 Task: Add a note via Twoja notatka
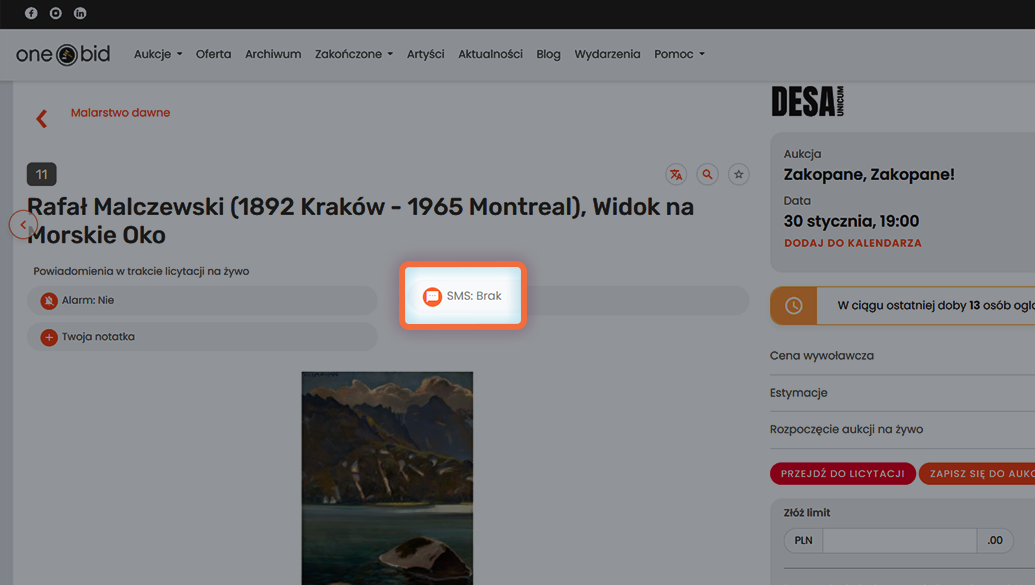[x=202, y=337]
